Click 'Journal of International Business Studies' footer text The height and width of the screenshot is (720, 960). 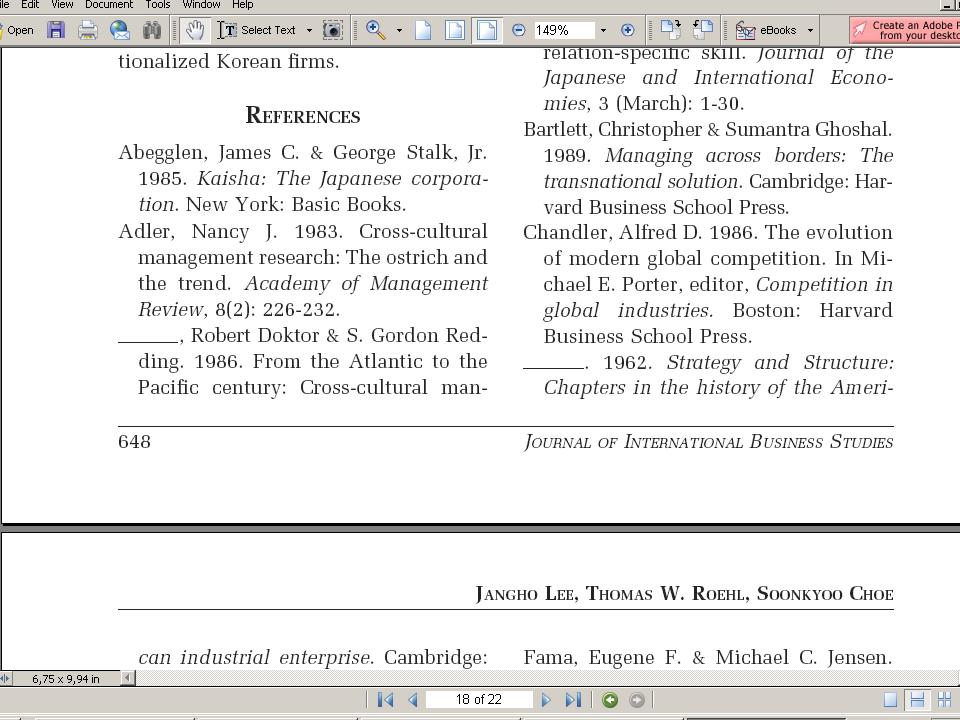click(x=708, y=441)
